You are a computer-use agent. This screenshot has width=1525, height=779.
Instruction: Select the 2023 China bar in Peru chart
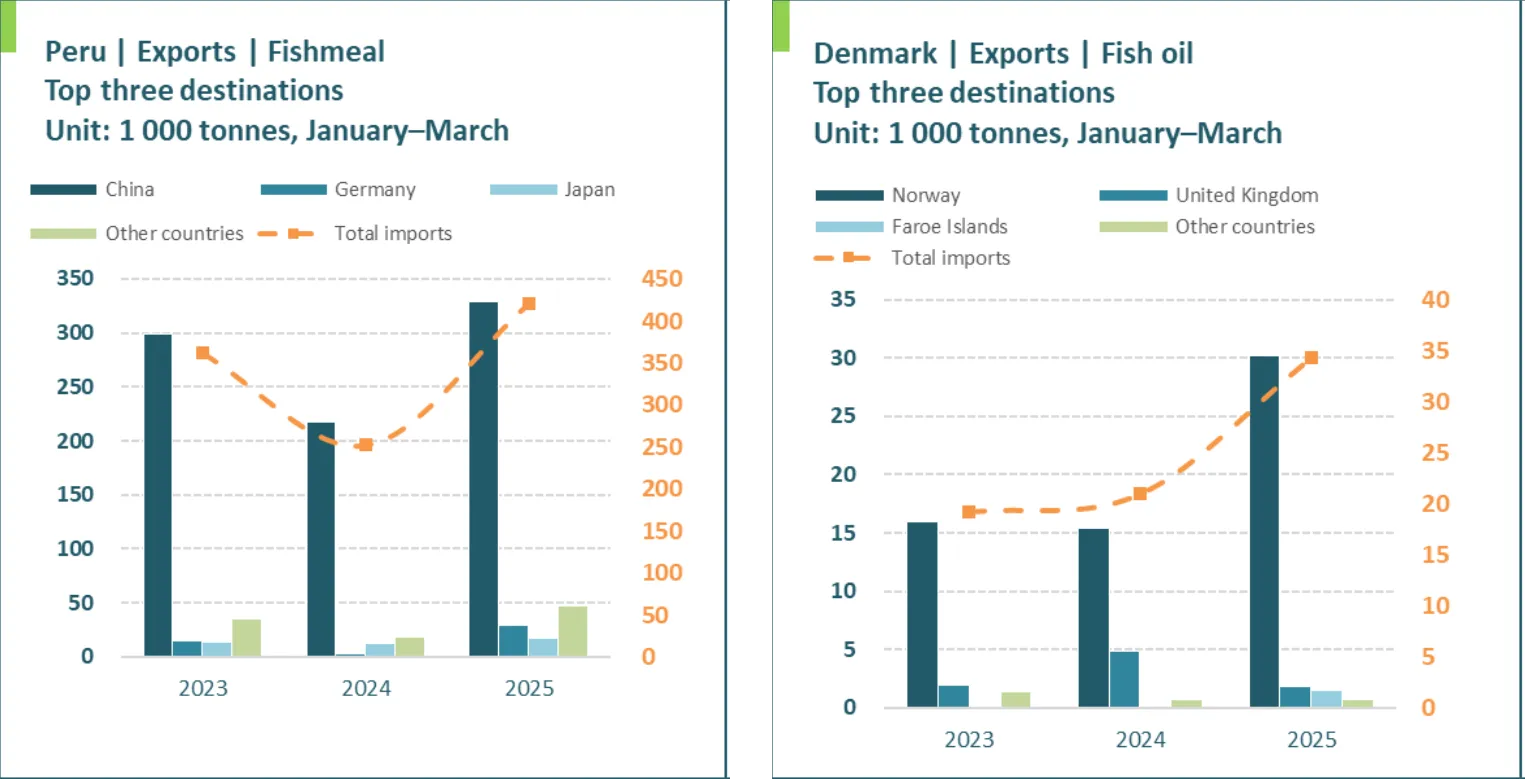(x=158, y=495)
